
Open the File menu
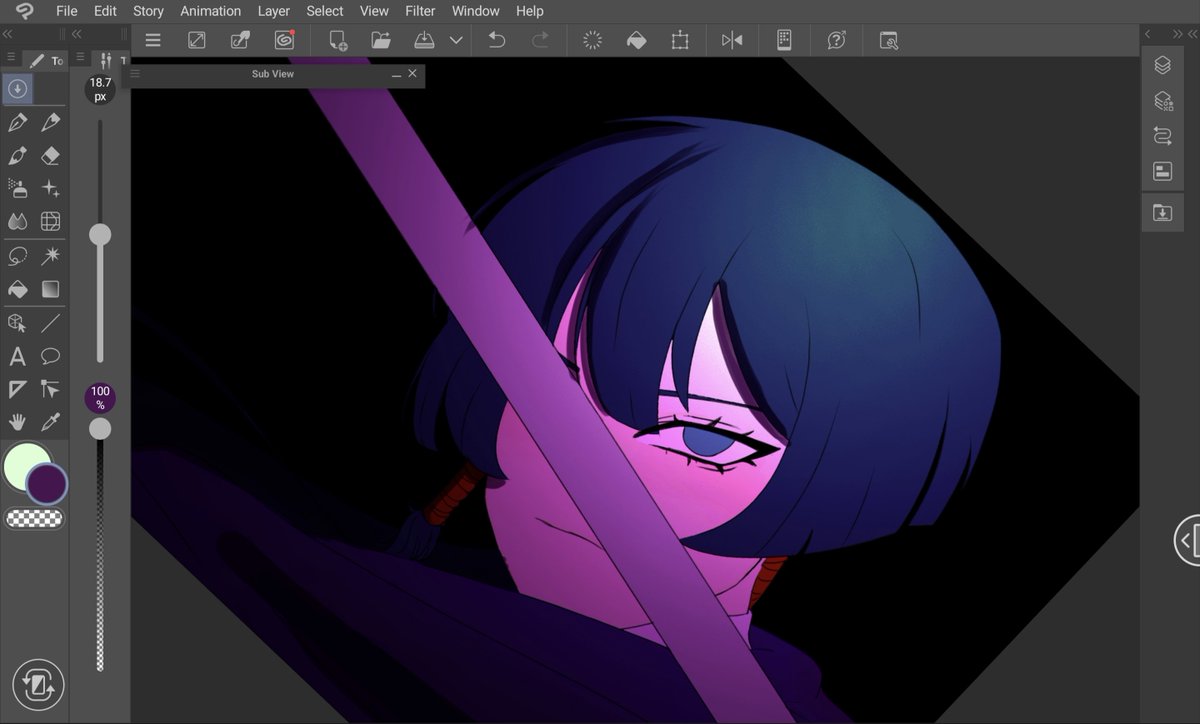(x=67, y=11)
